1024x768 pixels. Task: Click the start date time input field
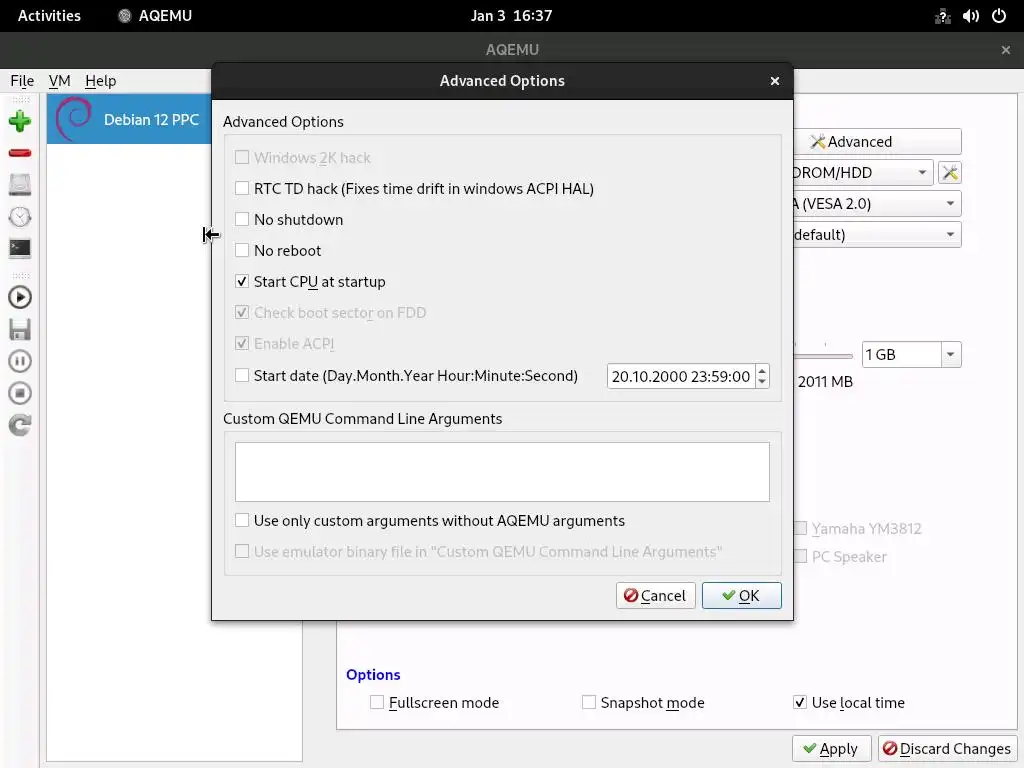[681, 376]
